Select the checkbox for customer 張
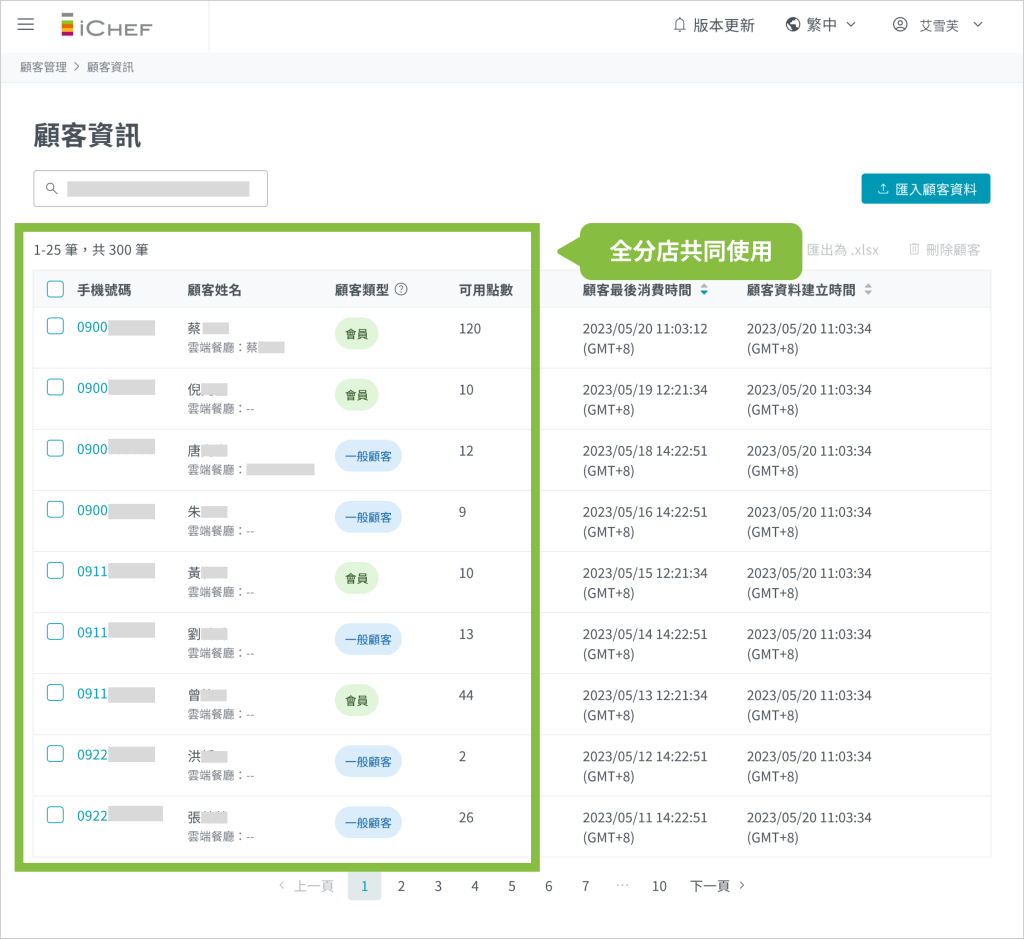 pos(56,815)
